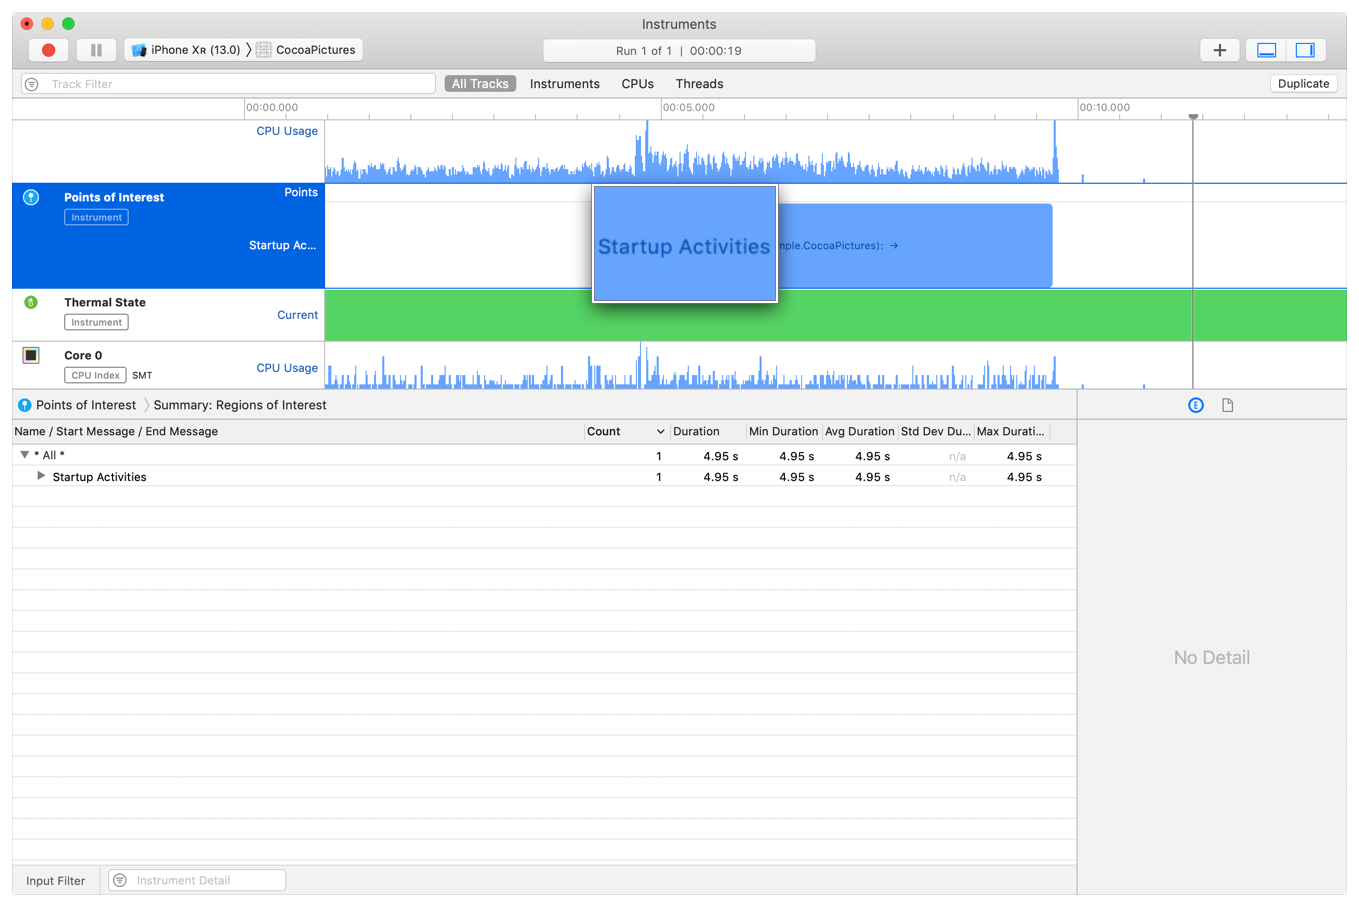Sort by the Duration column header
Screen dimensions: 1359x907
(708, 431)
